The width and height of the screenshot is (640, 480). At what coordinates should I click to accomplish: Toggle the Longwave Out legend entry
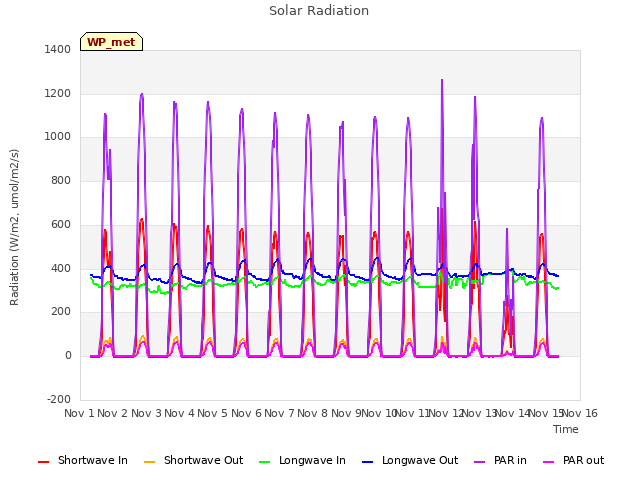[410, 460]
